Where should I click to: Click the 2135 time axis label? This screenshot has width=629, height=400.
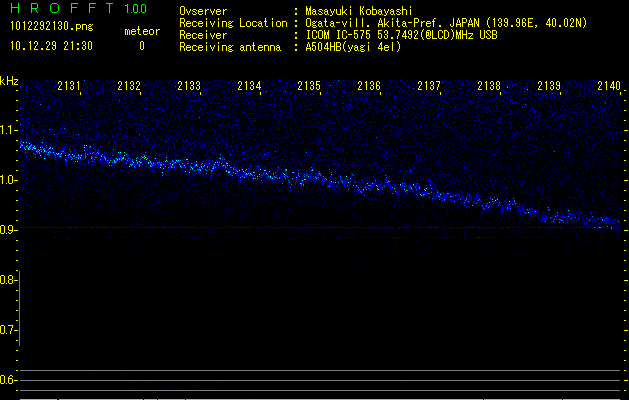[x=309, y=87]
